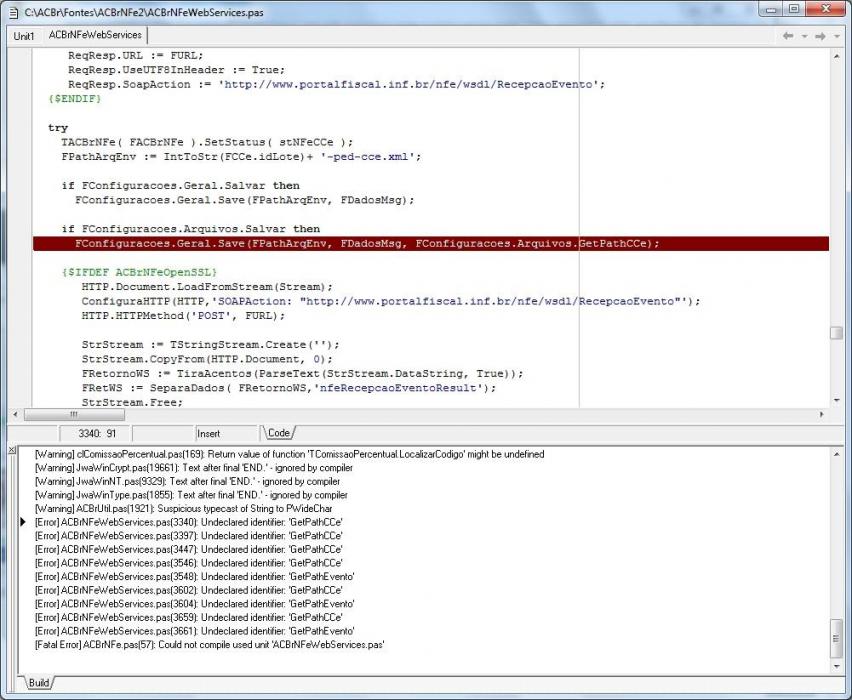Click the if FConfiguracoes.Arquivos.Salvar then line

[191, 229]
